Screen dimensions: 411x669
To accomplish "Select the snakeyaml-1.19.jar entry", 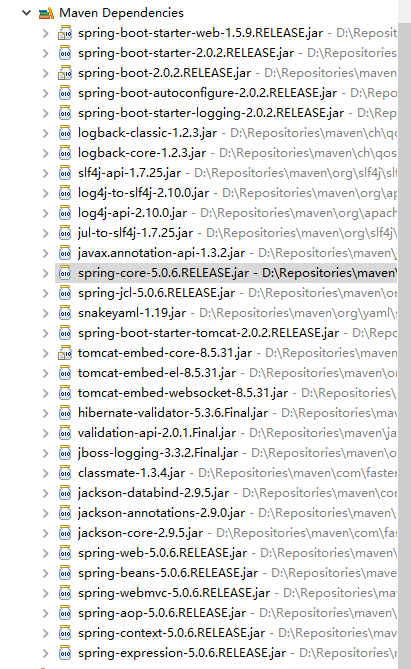I will pos(132,313).
